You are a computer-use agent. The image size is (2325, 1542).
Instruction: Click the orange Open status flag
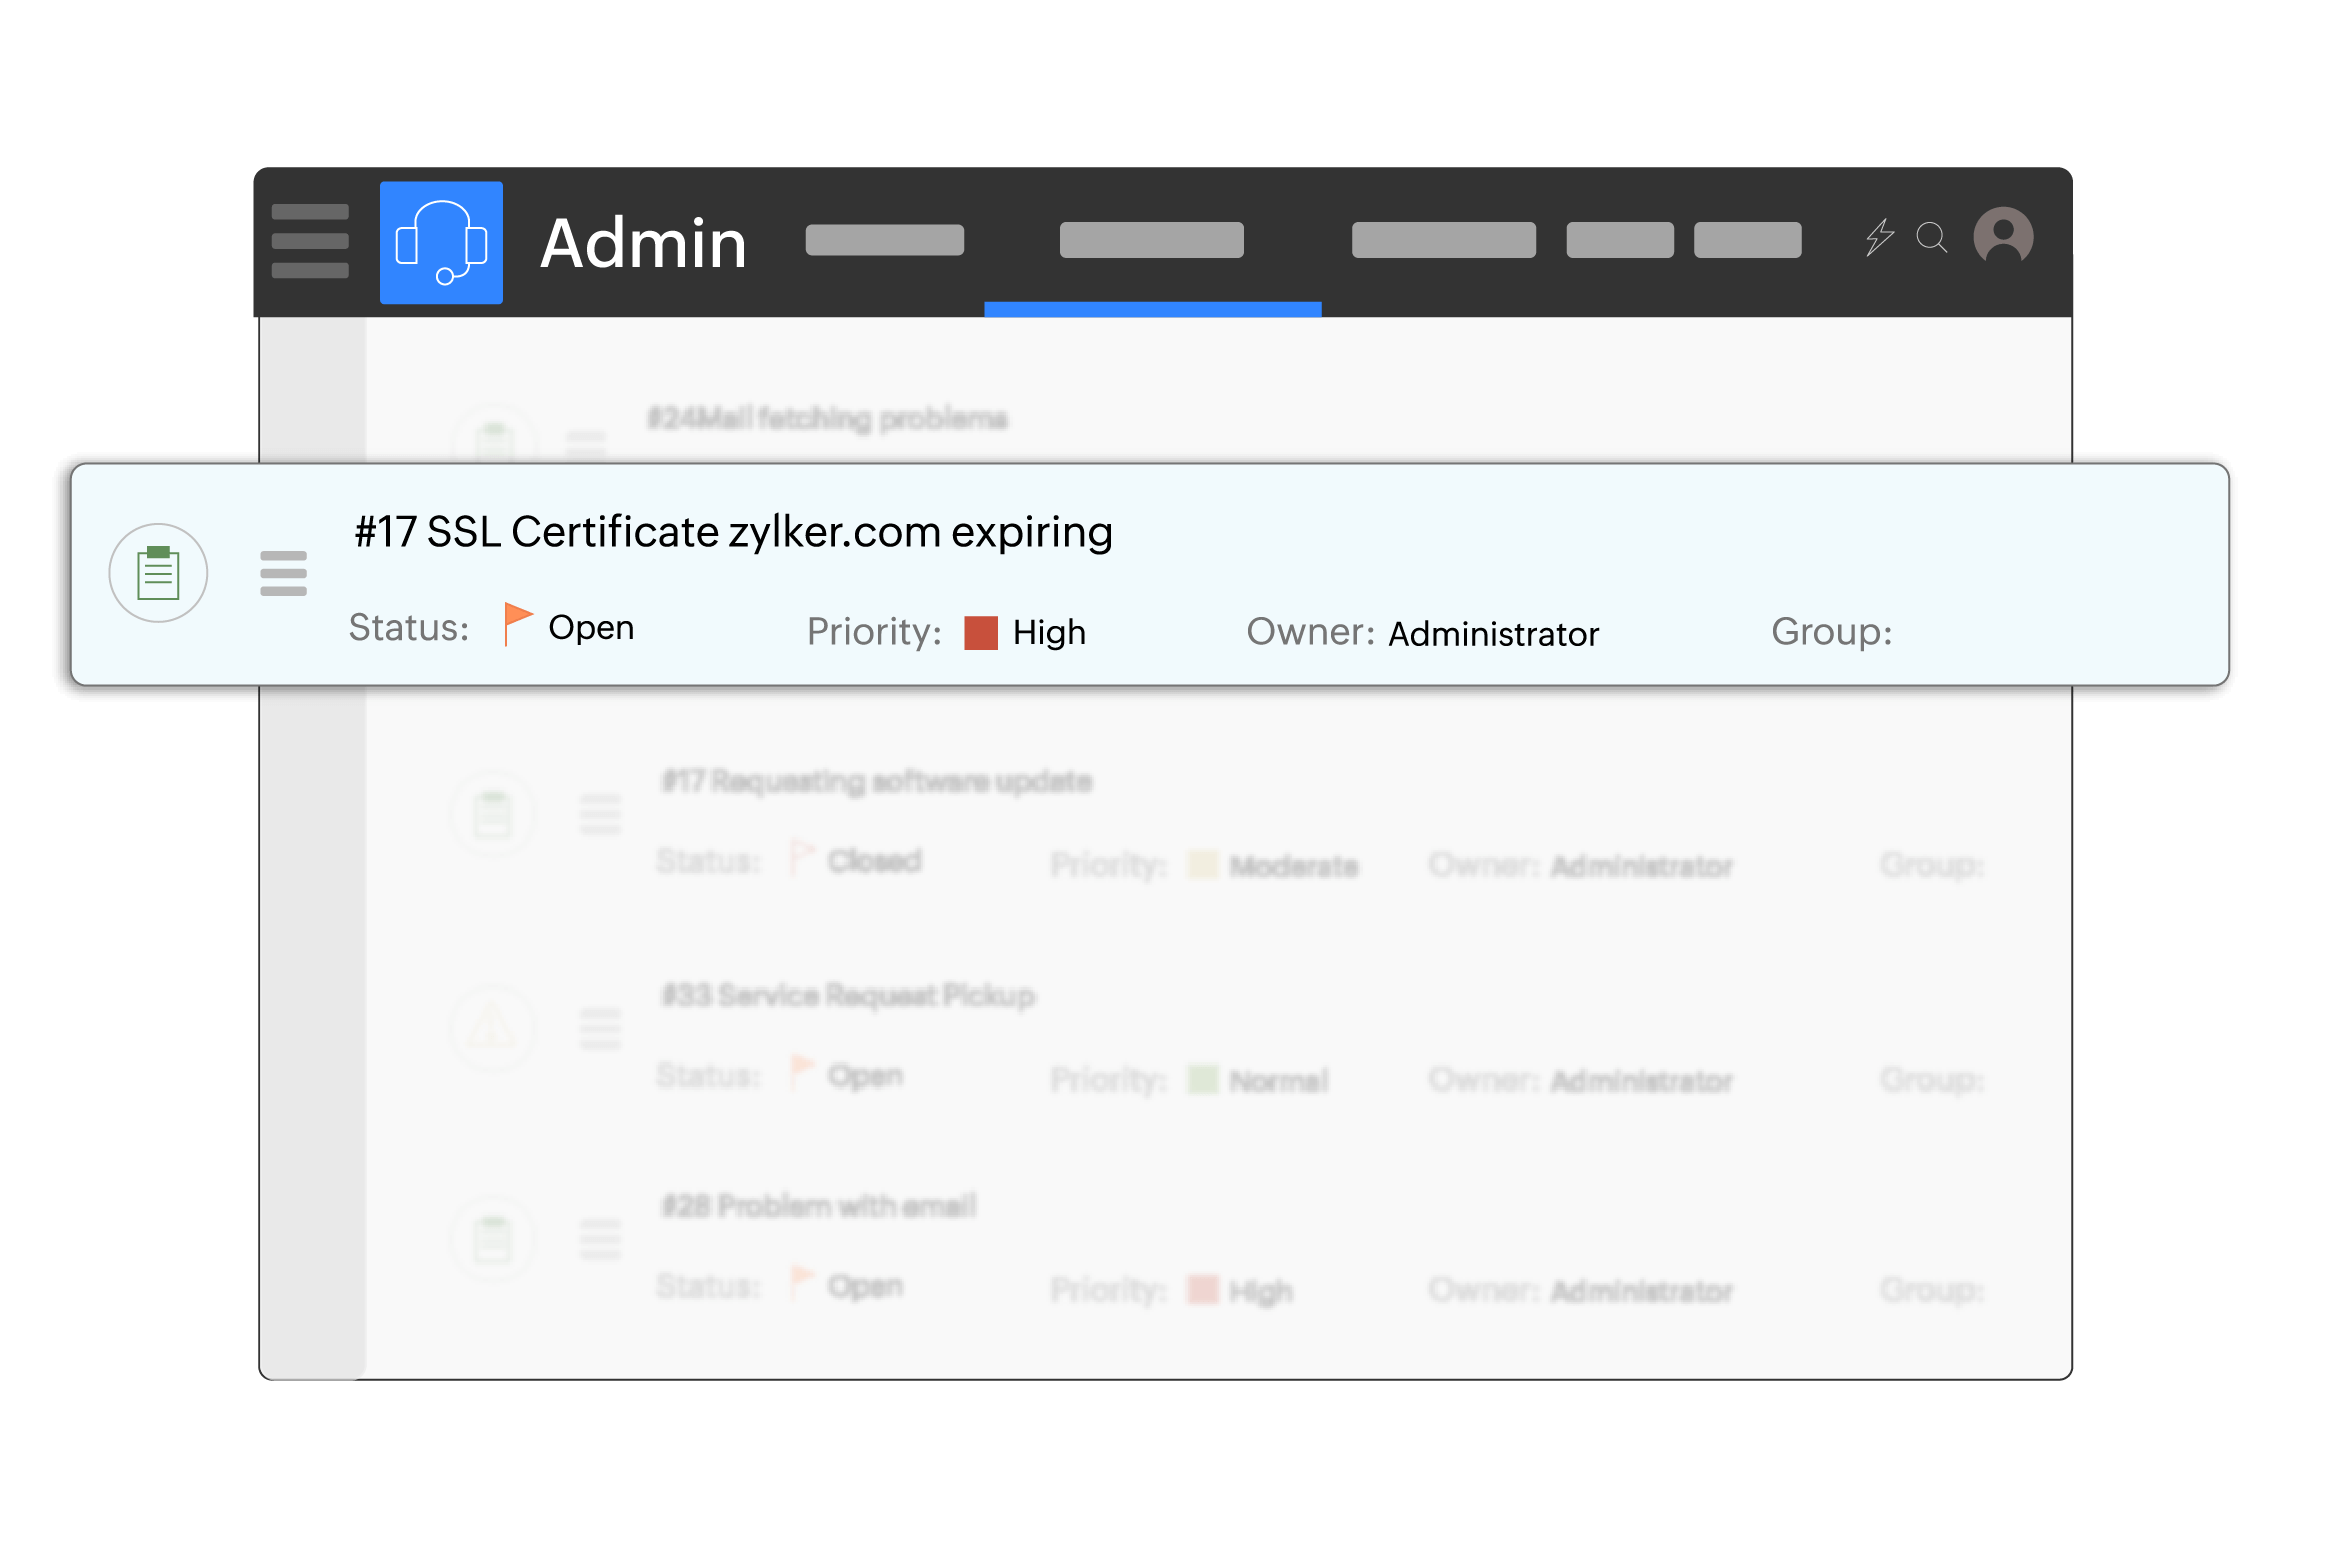coord(517,624)
